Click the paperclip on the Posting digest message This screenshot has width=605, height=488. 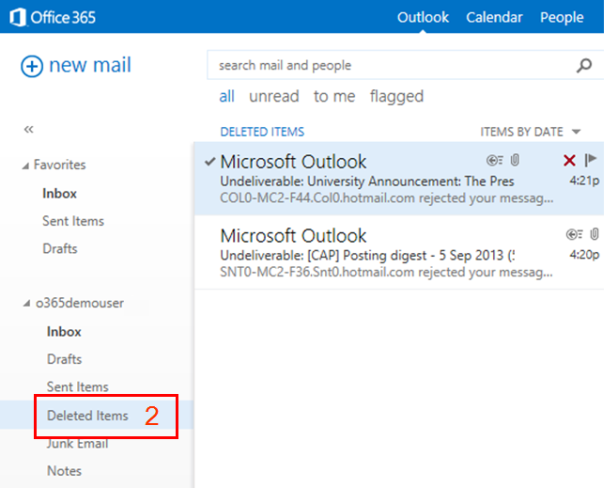[594, 234]
